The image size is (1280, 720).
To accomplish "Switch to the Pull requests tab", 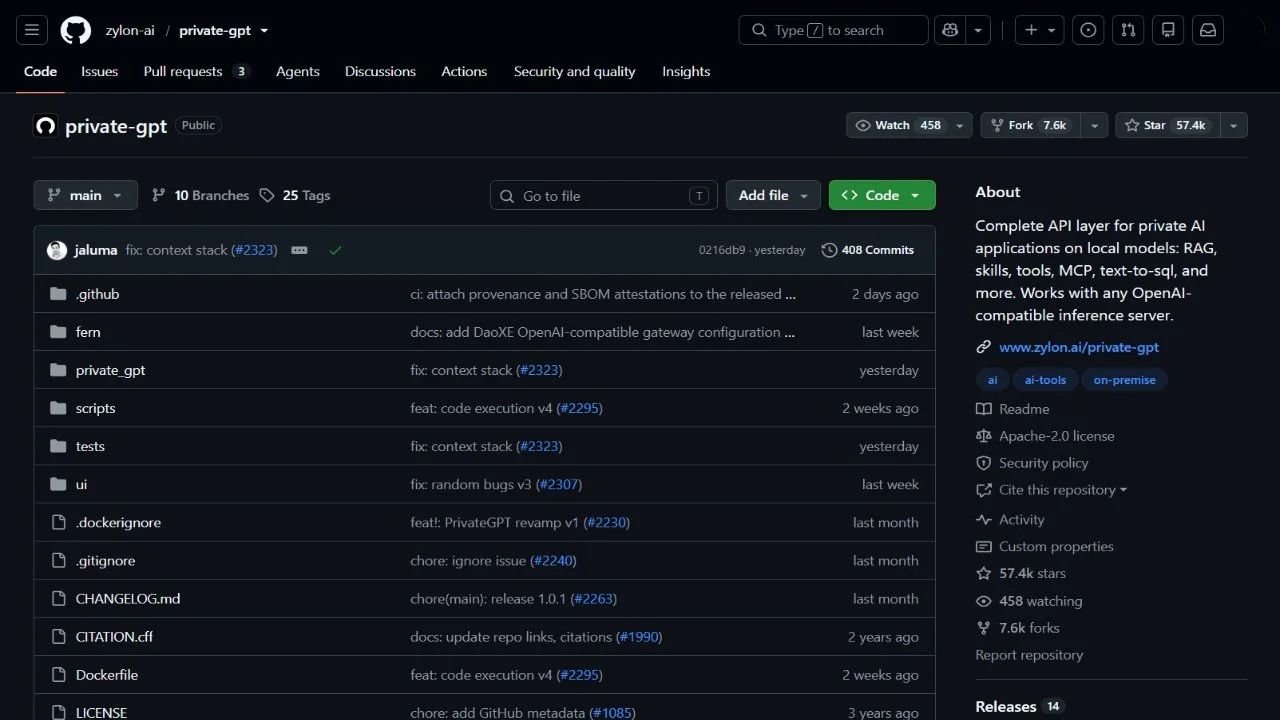I will 196,71.
